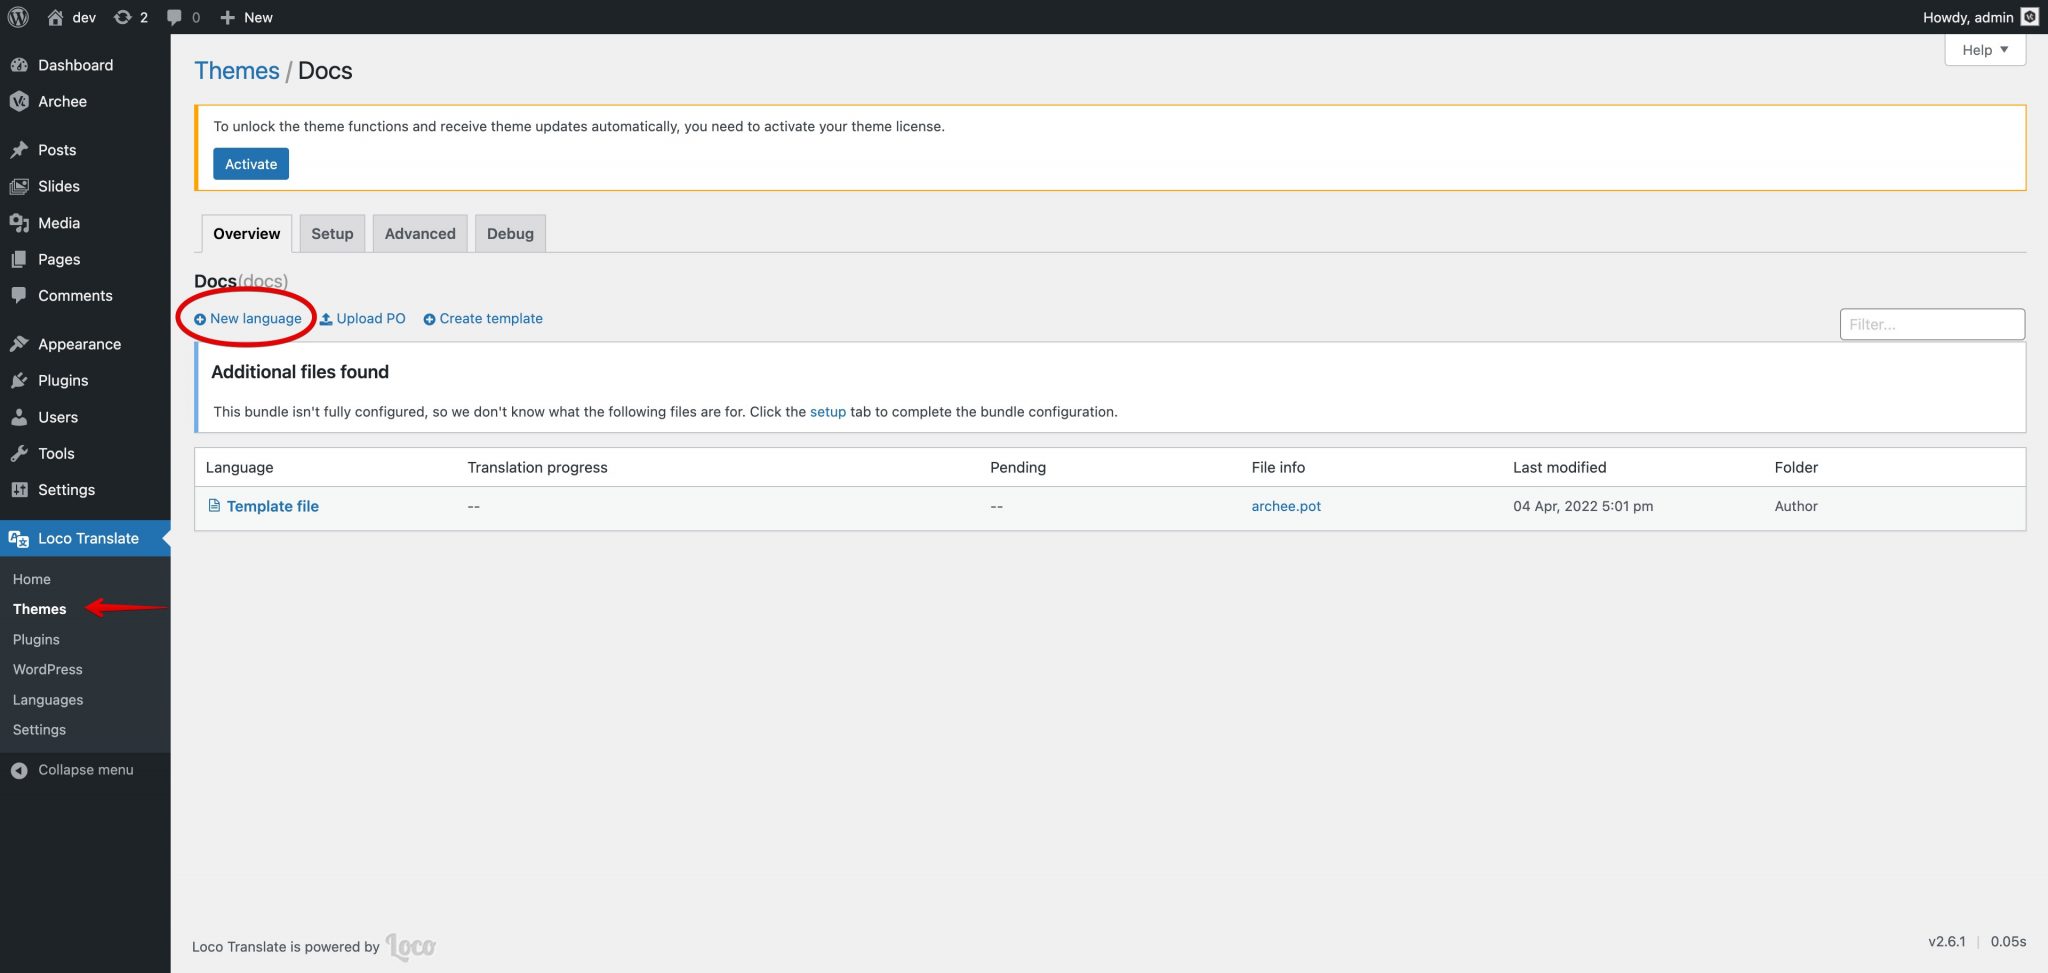Screen dimensions: 2048x973
Task: Open Loco Translate Home submenu item
Action: 32,579
